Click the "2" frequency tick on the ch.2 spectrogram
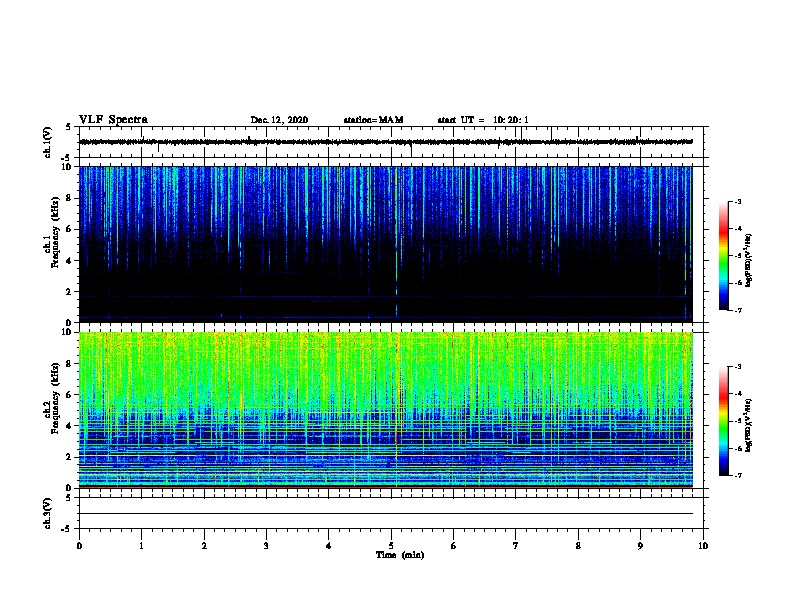Image resolution: width=792 pixels, height=612 pixels. pos(69,457)
